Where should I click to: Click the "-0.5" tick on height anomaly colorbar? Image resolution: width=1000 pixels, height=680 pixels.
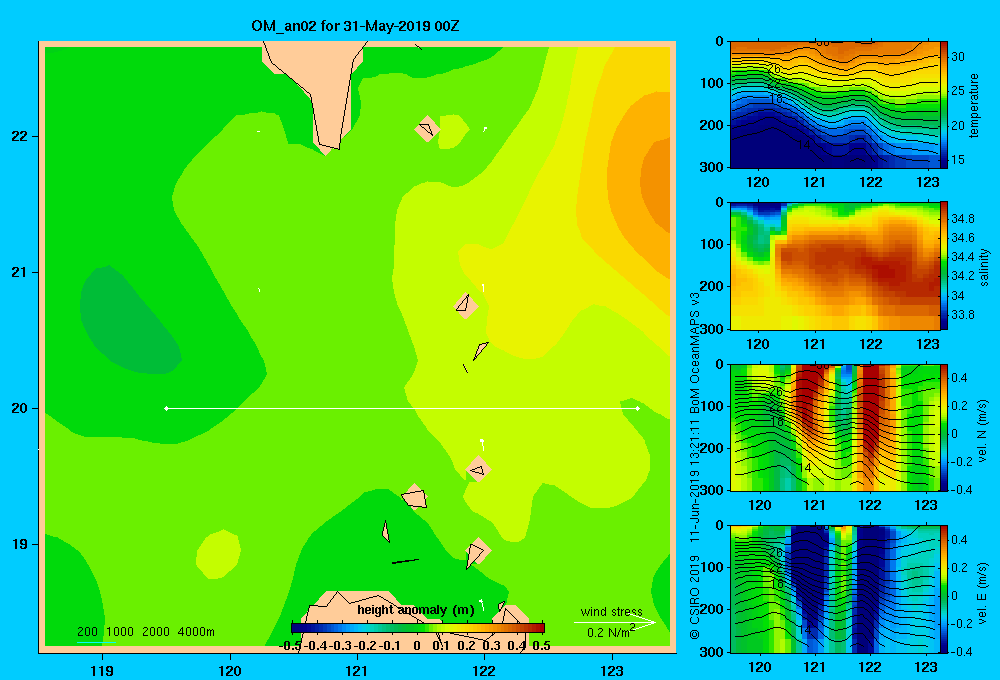pos(290,646)
